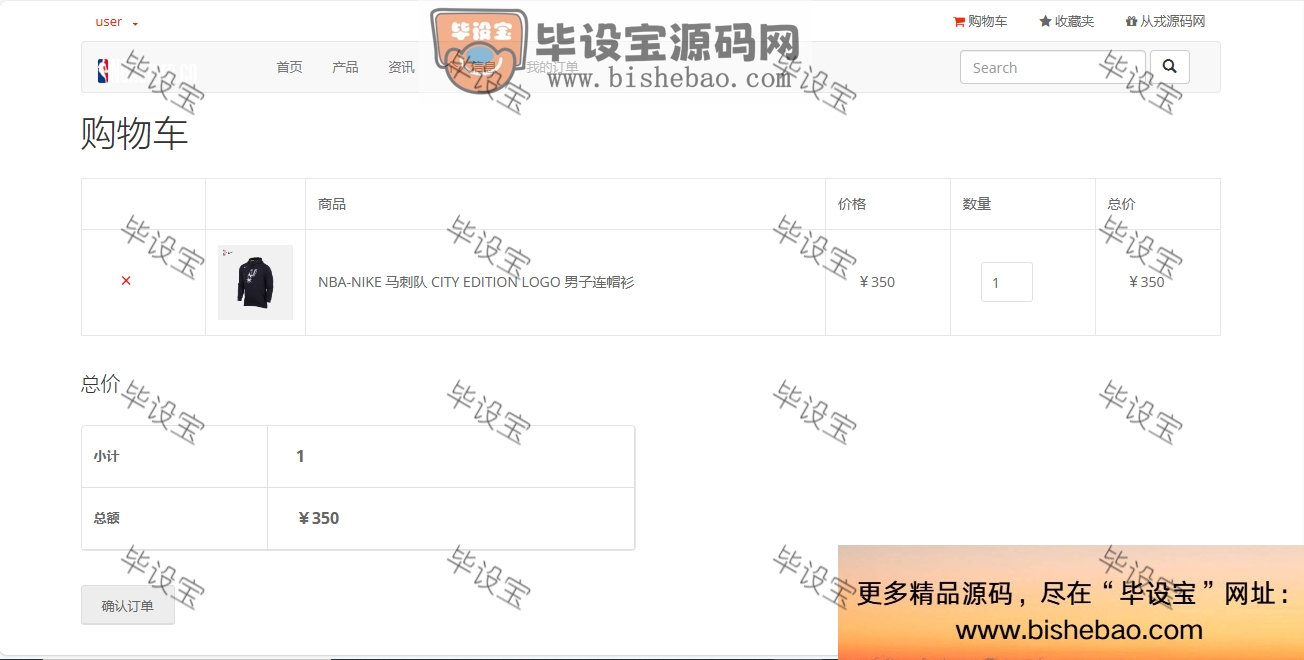The height and width of the screenshot is (660, 1304).
Task: Click the NBA logo icon
Action: [x=103, y=70]
